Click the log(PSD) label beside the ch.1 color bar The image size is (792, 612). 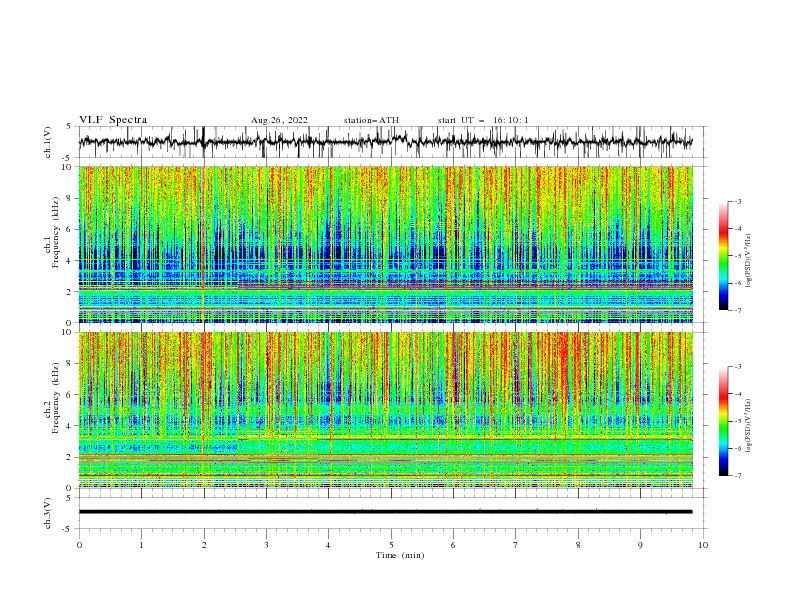[x=748, y=261]
